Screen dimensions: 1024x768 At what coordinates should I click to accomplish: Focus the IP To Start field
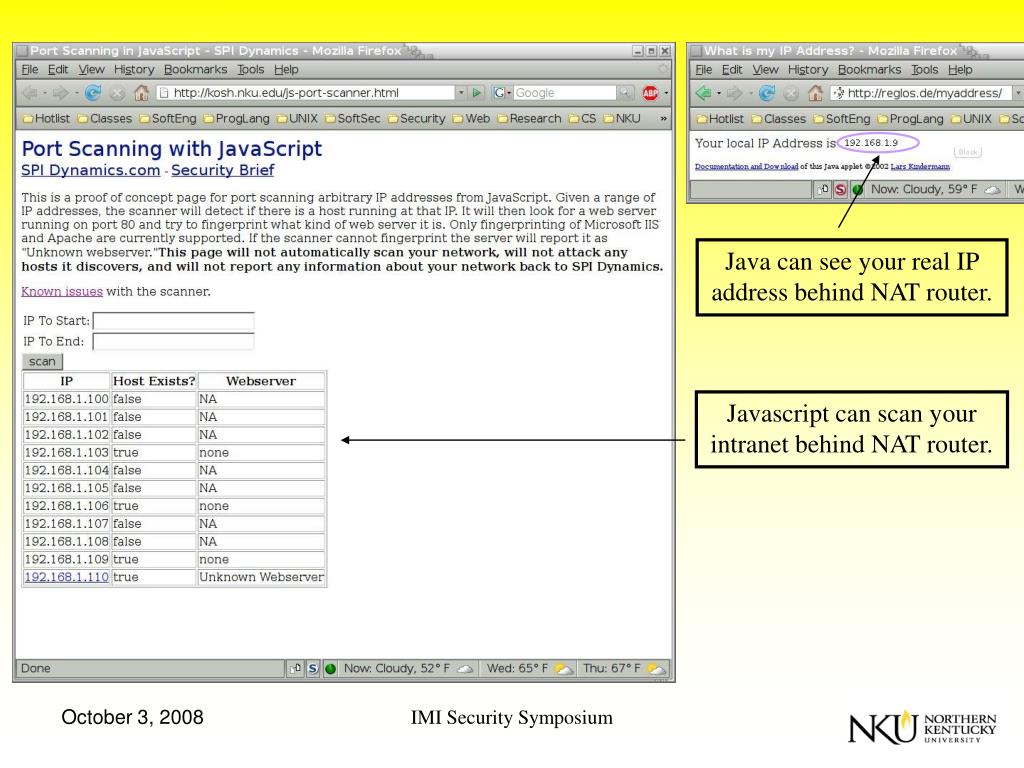(174, 321)
